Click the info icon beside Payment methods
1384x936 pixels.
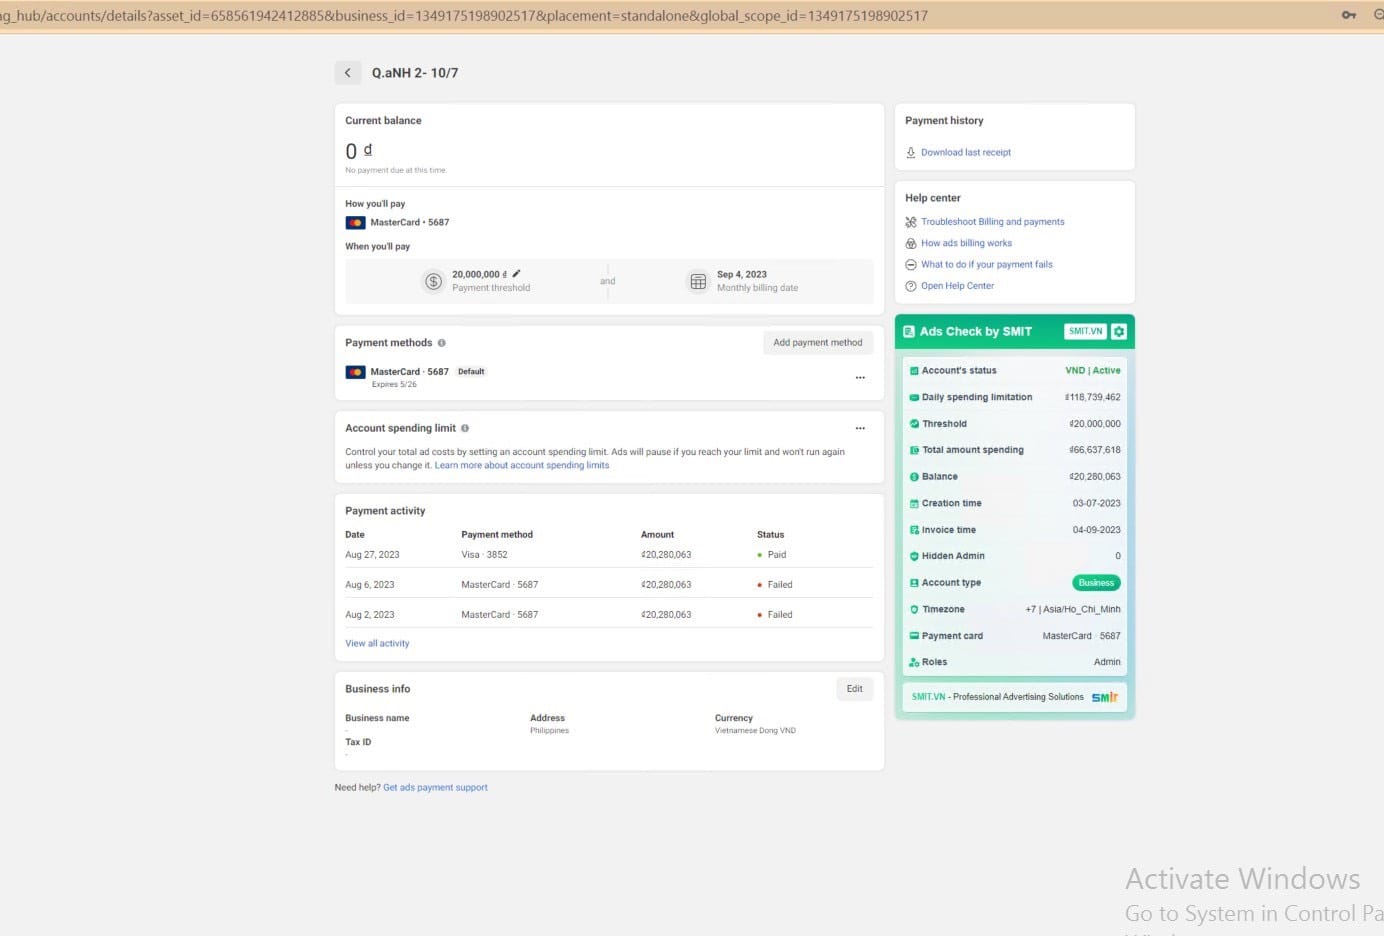click(x=441, y=343)
